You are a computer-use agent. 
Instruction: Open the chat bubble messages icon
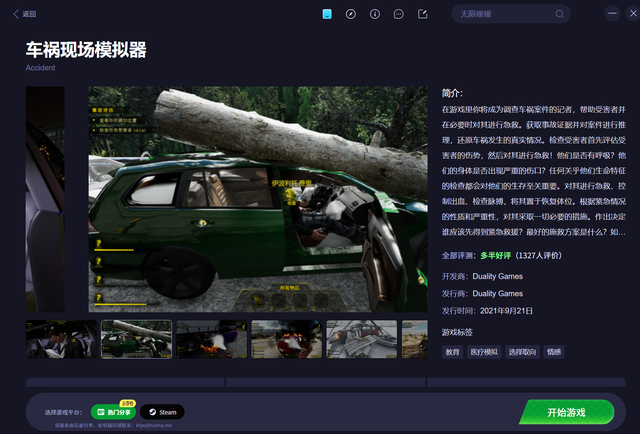(399, 14)
